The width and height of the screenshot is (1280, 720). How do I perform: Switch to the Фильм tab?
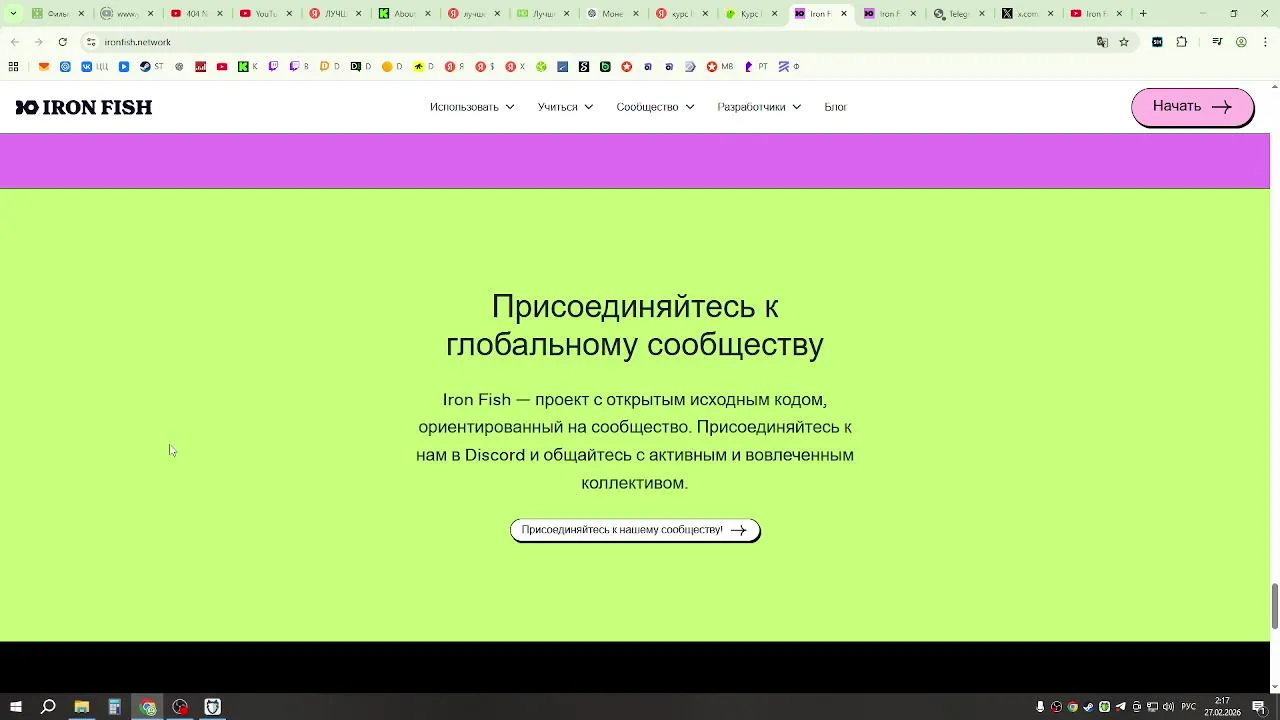coord(57,14)
